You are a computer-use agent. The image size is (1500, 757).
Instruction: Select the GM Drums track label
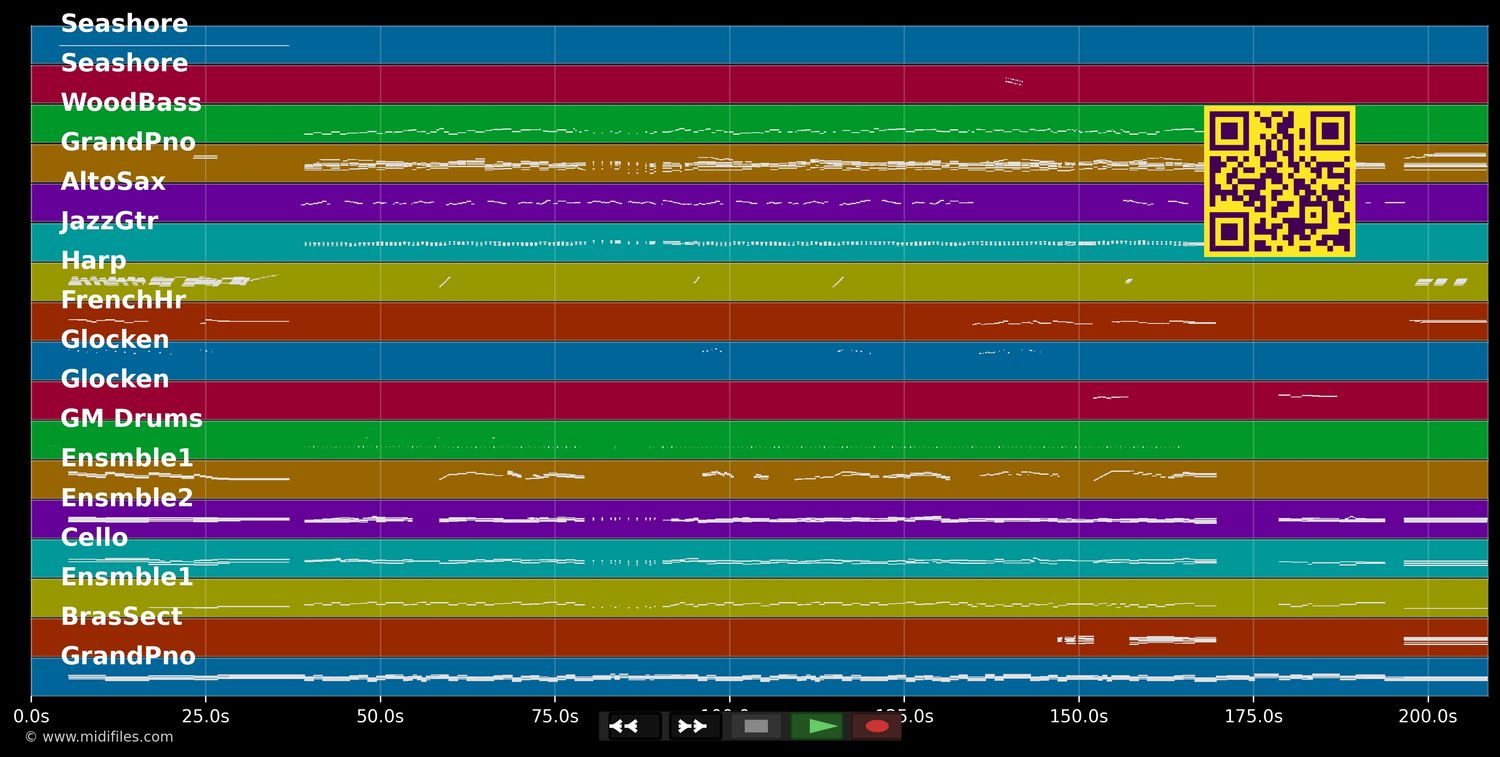pos(131,419)
